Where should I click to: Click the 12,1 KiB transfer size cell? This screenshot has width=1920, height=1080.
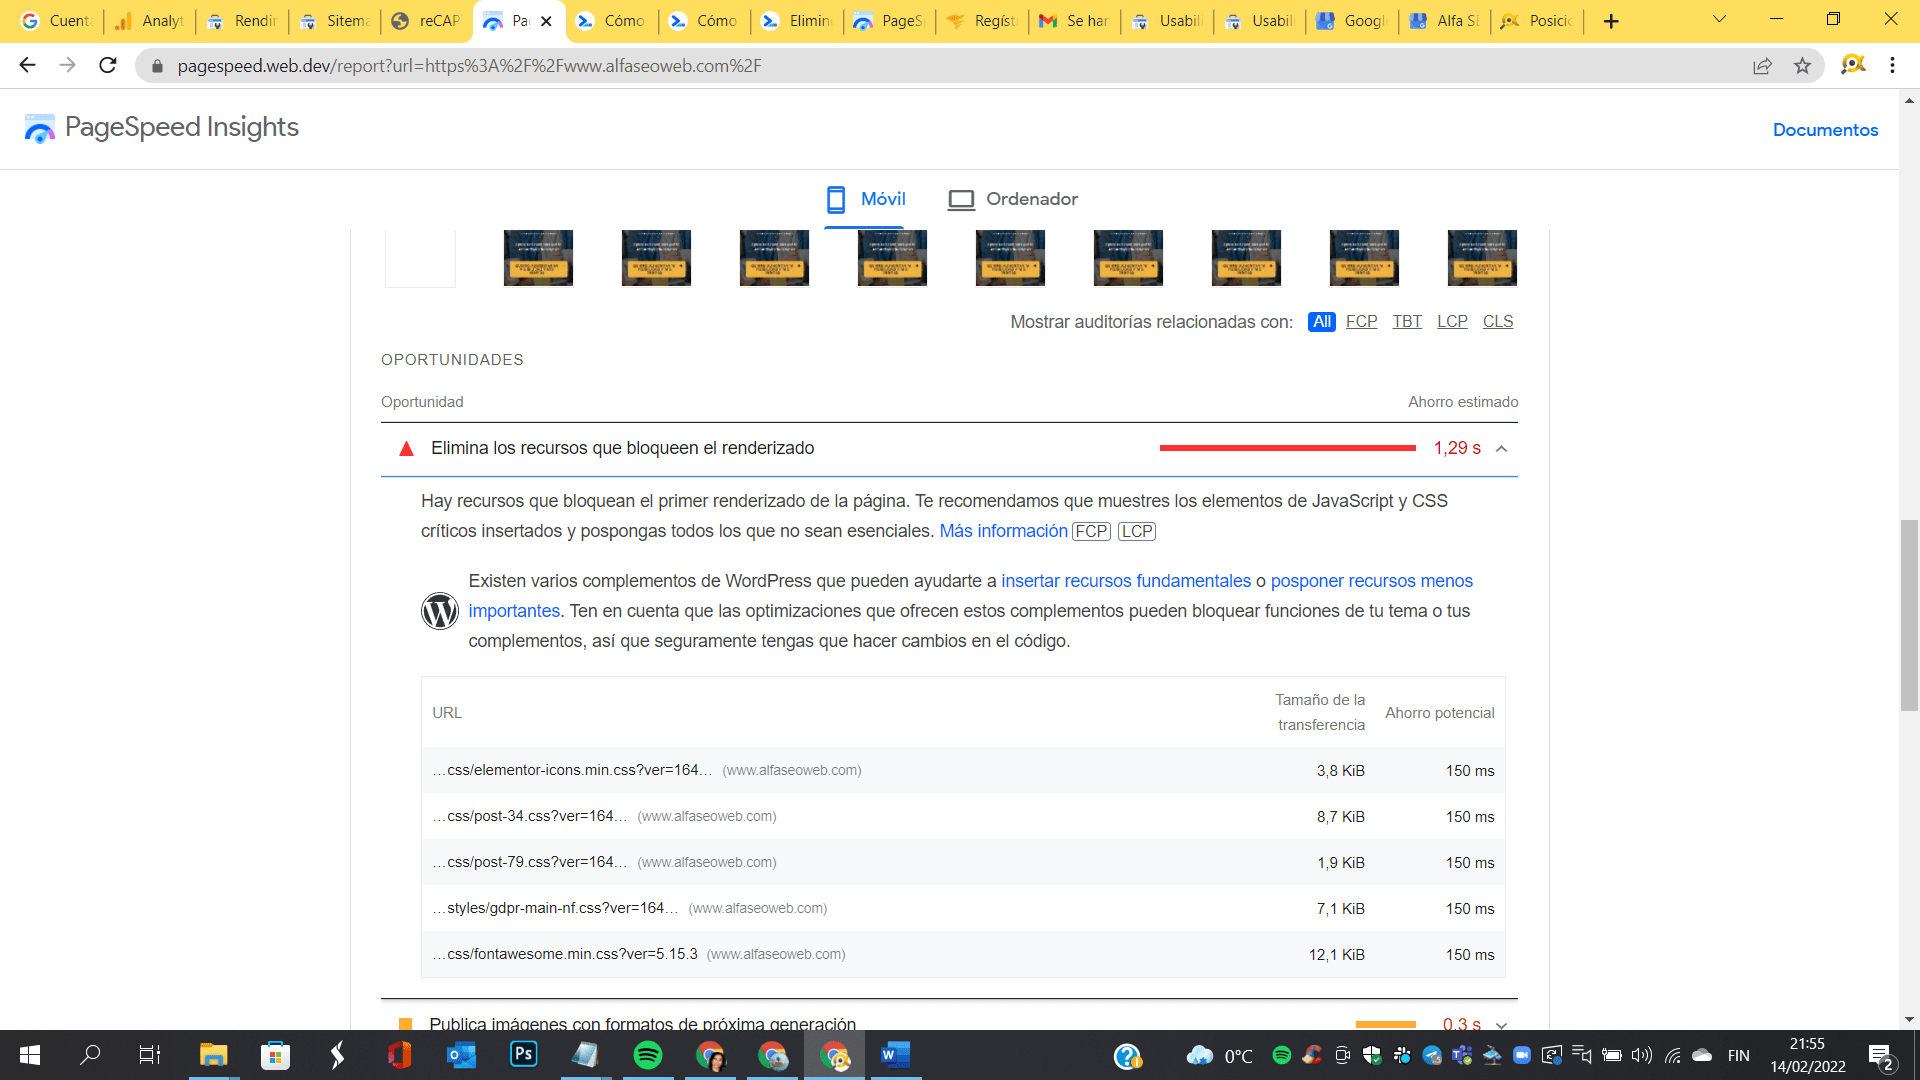pyautogui.click(x=1336, y=955)
